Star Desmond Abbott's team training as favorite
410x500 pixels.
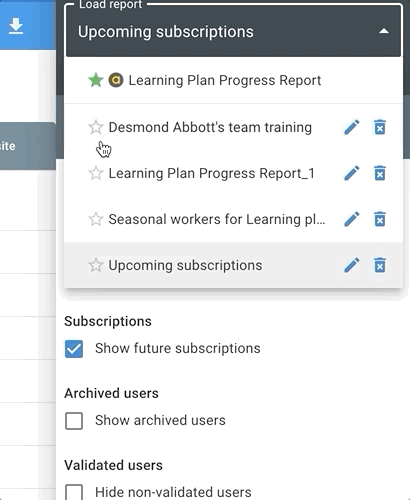tap(96, 127)
